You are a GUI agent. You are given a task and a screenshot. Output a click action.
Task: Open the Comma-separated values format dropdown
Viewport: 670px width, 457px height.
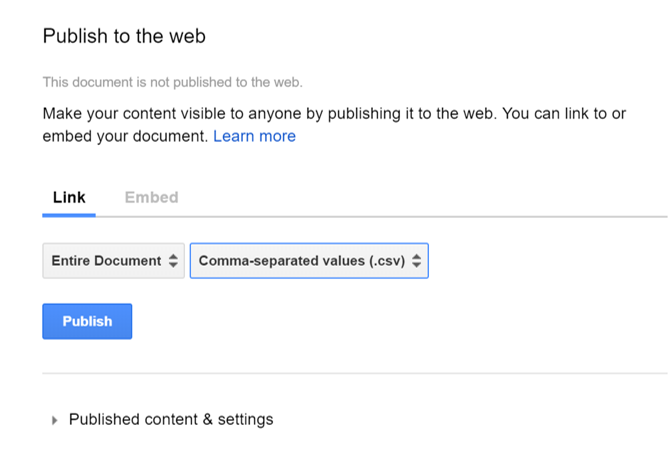309,261
